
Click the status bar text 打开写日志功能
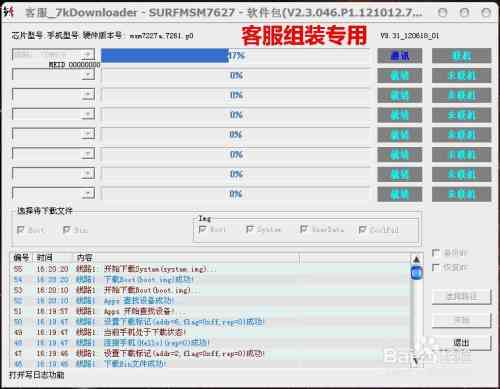pos(36,375)
